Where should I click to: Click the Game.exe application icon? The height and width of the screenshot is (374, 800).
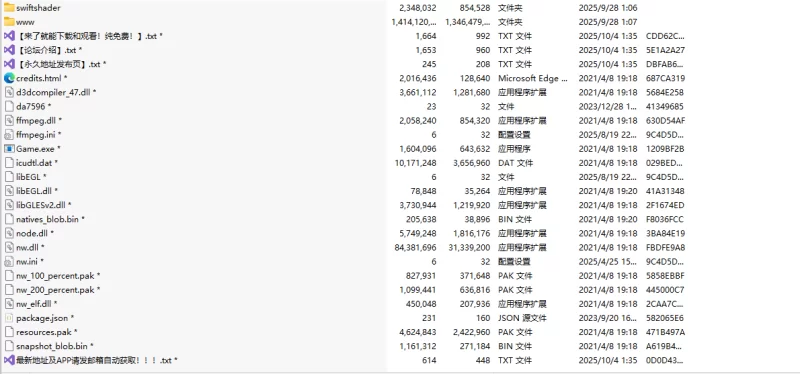pos(9,148)
